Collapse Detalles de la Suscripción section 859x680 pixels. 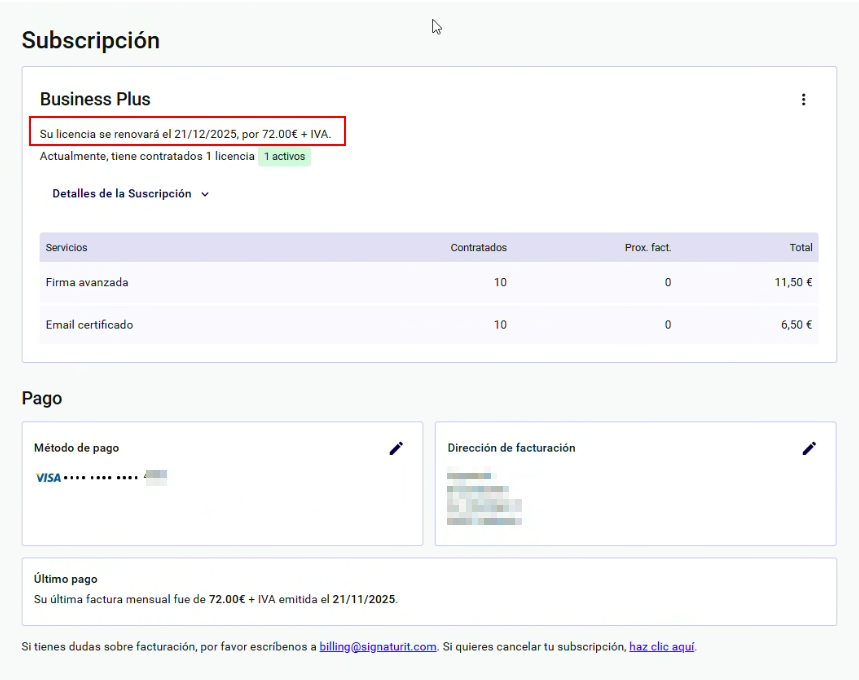[130, 194]
